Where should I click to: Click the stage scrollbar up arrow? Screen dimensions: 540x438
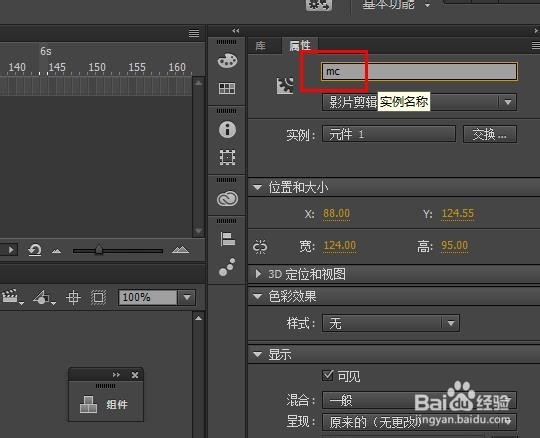(198, 318)
